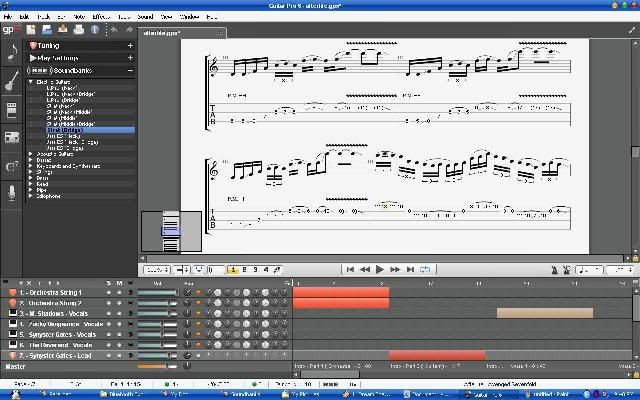Viewport: 640px width, 400px height.
Task: Adjust Orchestra String 1 volume slider
Action: (x=158, y=293)
